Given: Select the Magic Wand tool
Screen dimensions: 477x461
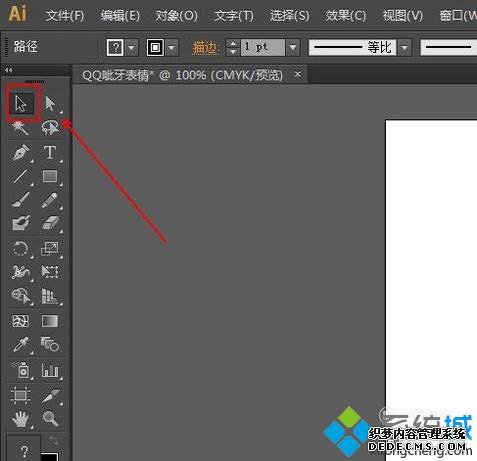Looking at the screenshot, I should tap(20, 128).
